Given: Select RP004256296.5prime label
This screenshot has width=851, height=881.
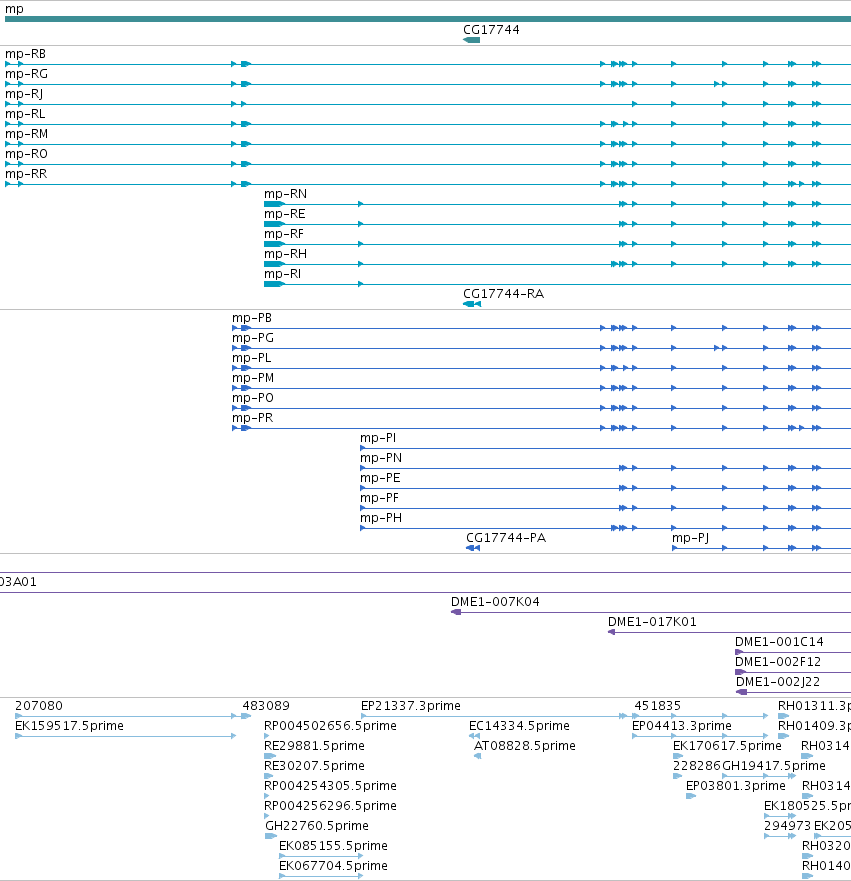Looking at the screenshot, I should [330, 806].
